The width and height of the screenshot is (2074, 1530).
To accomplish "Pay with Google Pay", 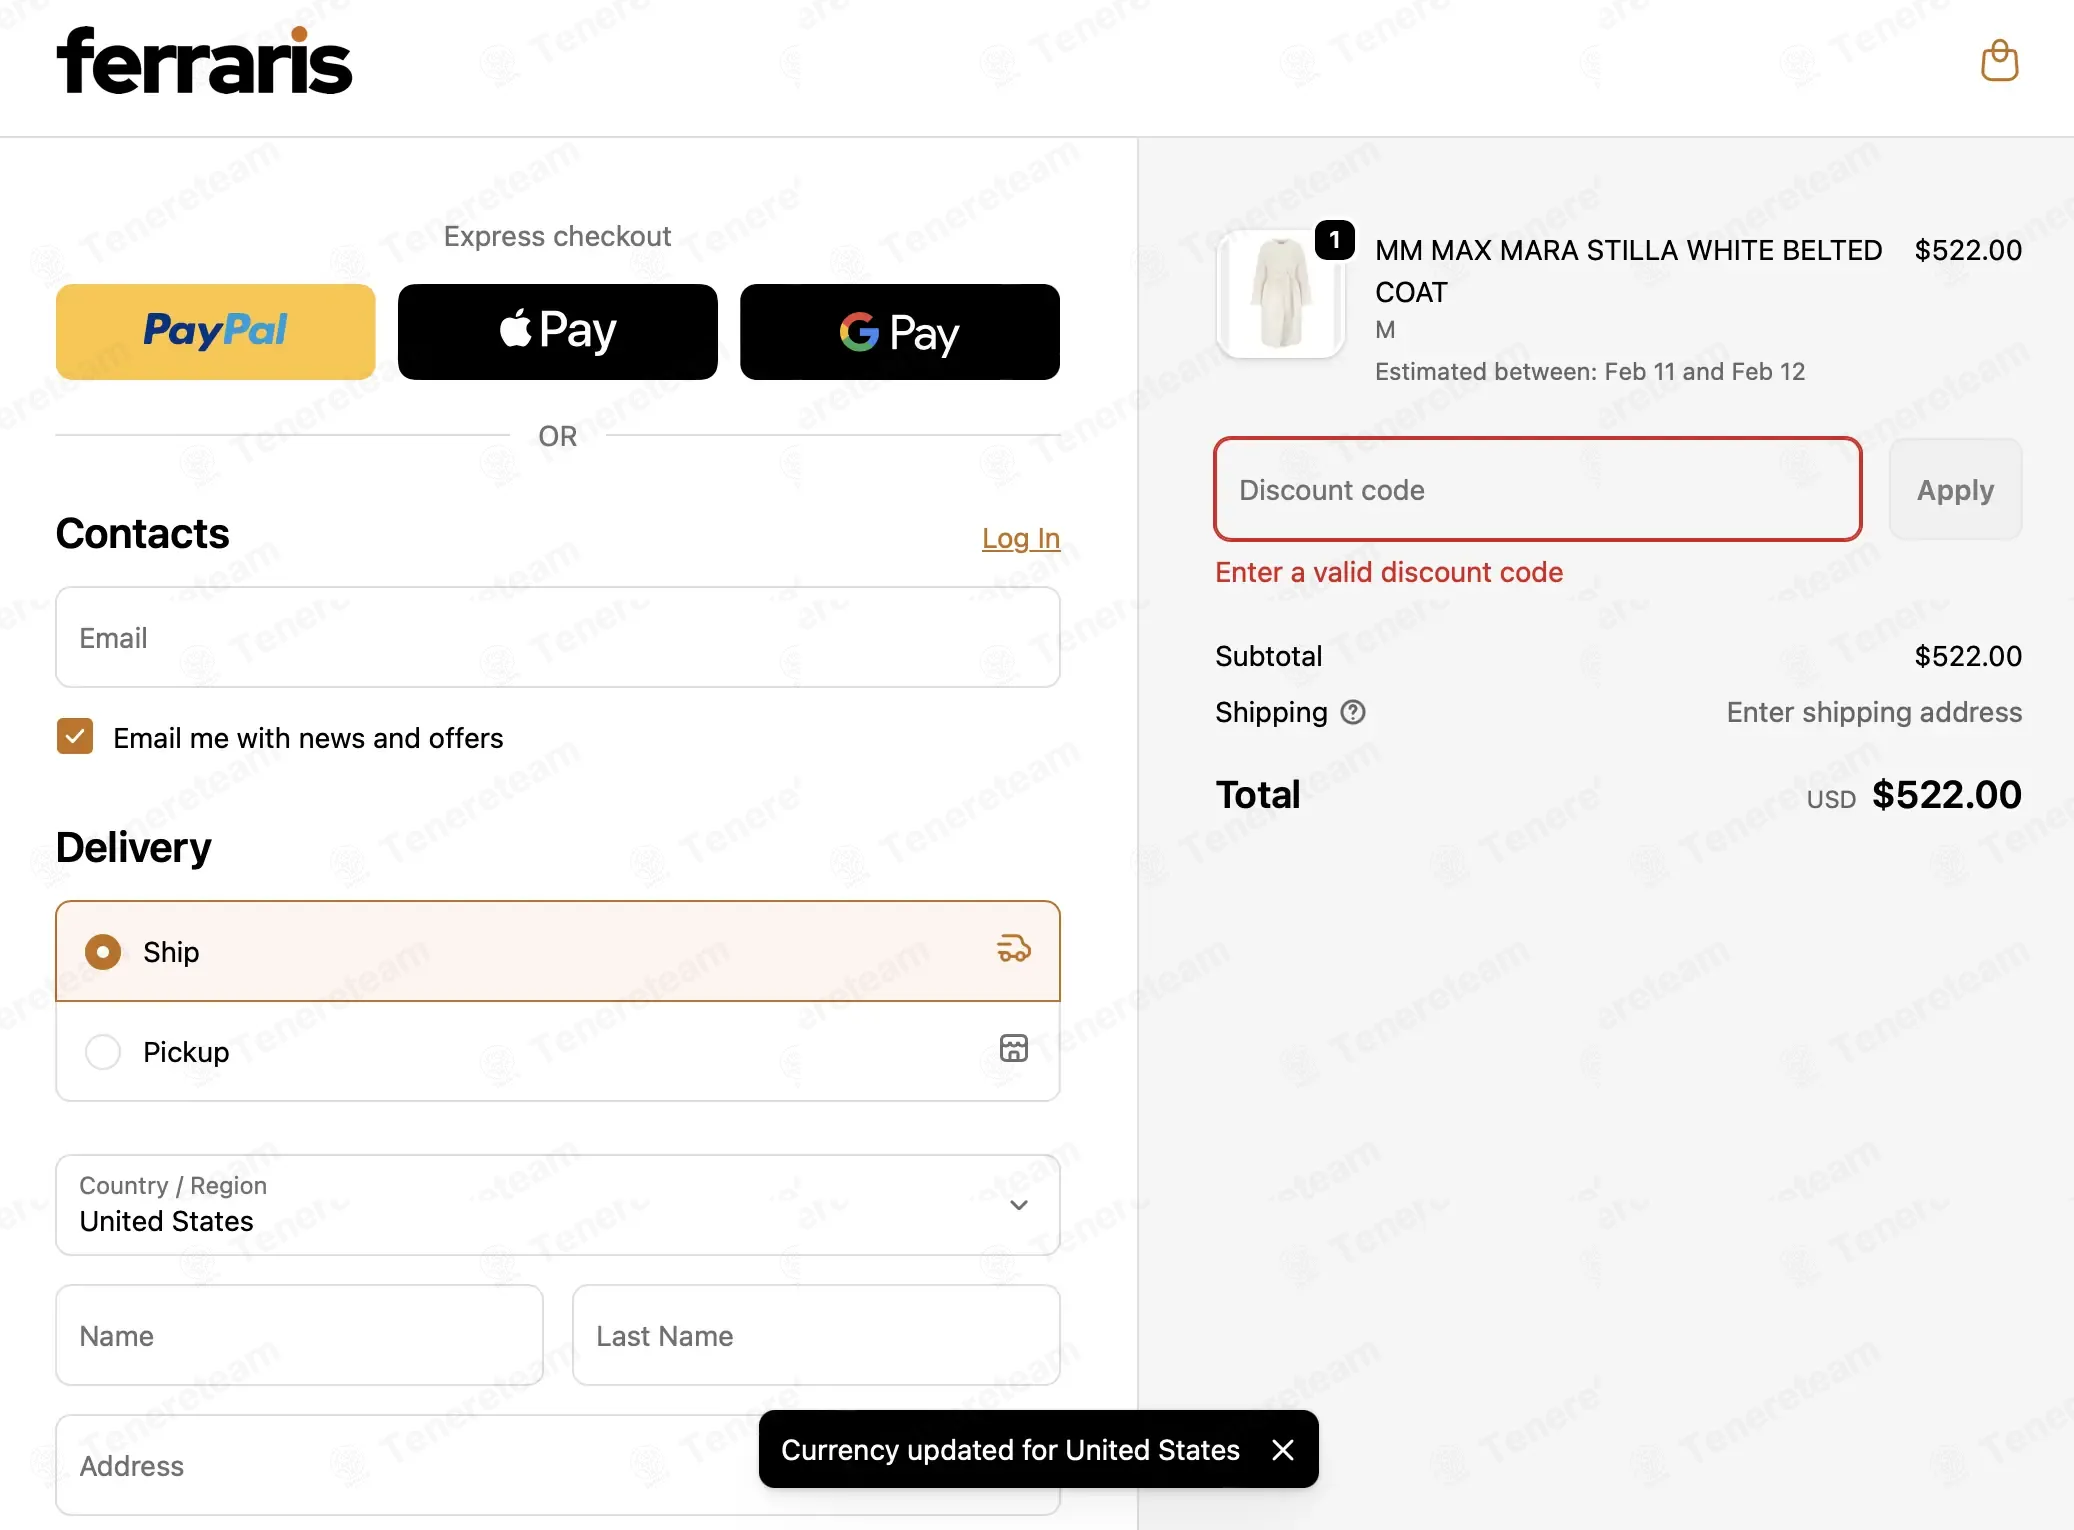I will (x=899, y=332).
